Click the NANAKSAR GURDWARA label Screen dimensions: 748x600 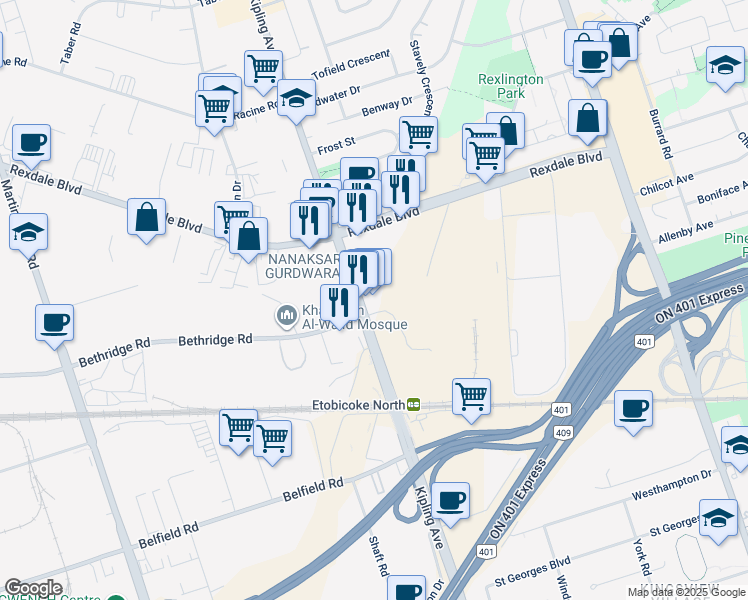pyautogui.click(x=302, y=266)
